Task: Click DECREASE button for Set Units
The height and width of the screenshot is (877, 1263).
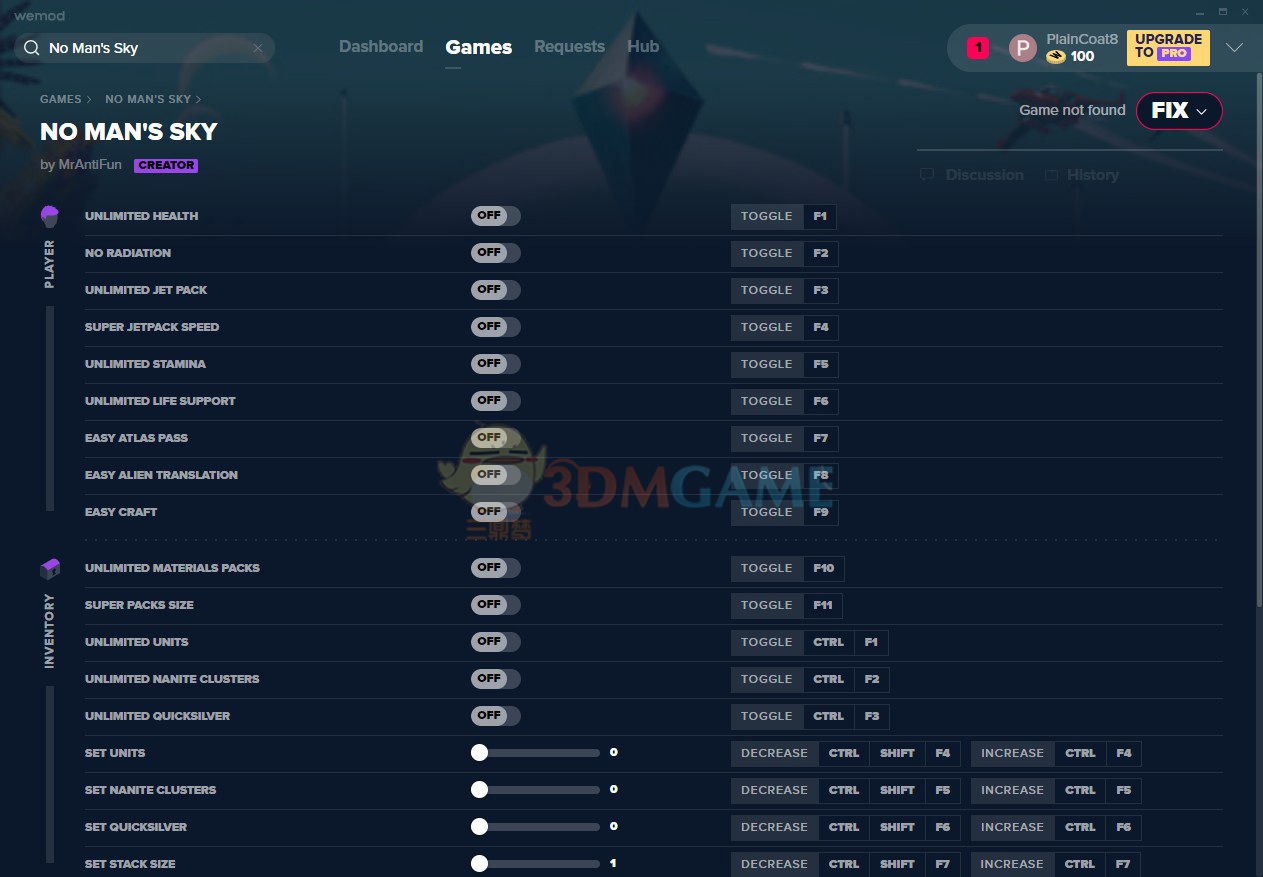Action: pos(774,753)
